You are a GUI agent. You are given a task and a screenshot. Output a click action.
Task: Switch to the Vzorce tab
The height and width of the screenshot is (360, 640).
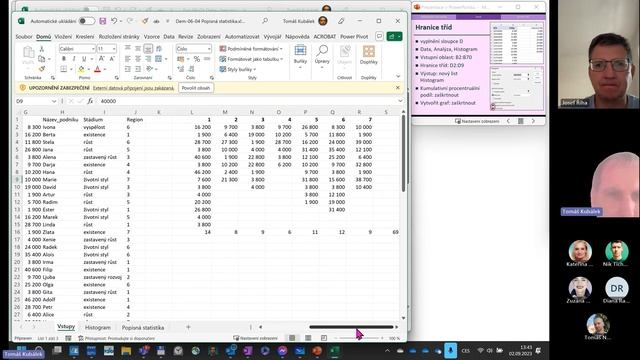click(151, 36)
